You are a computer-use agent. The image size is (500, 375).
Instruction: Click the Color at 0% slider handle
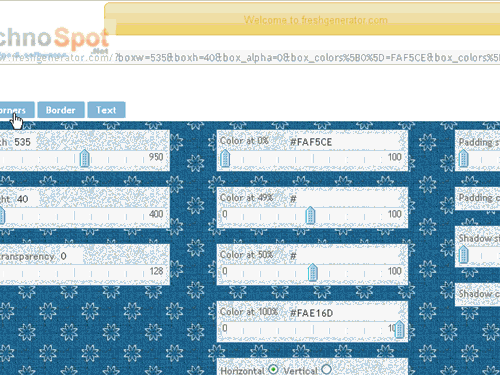[225, 158]
